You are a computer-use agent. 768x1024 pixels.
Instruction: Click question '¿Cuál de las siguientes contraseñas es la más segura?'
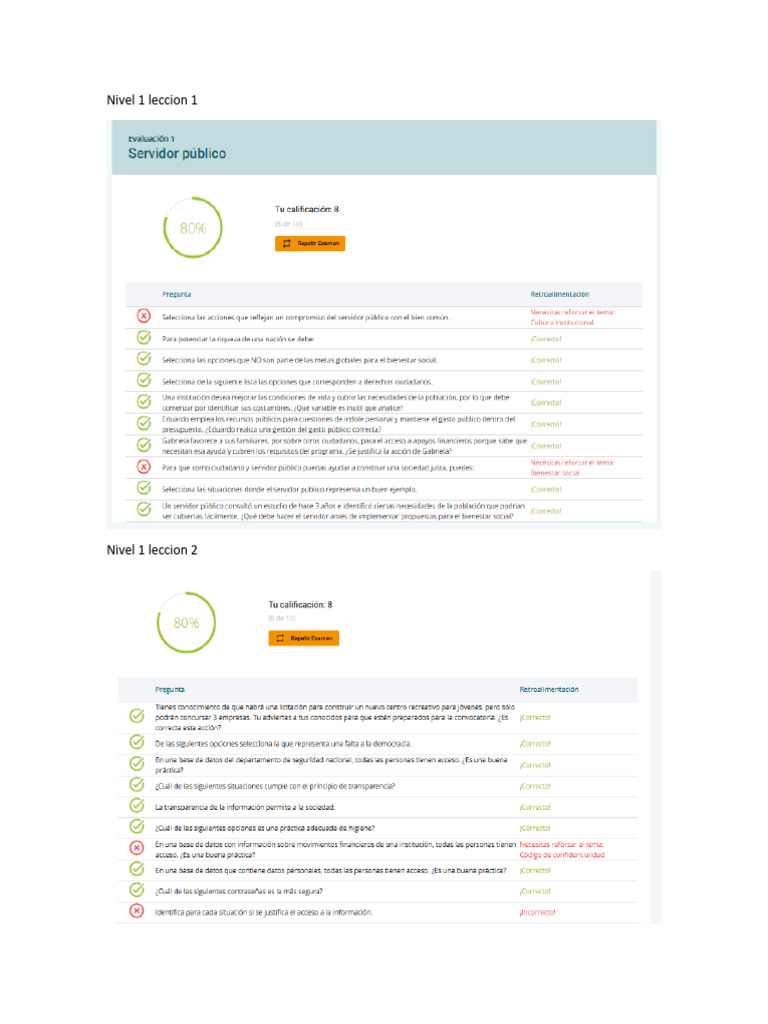tap(238, 891)
